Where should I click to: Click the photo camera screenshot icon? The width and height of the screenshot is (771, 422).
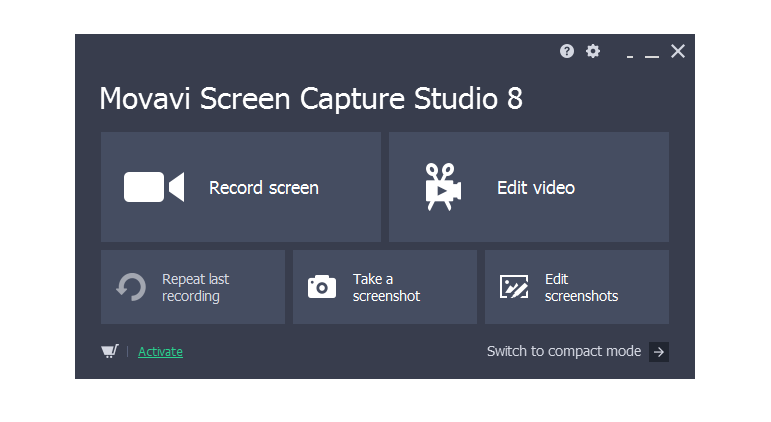322,287
